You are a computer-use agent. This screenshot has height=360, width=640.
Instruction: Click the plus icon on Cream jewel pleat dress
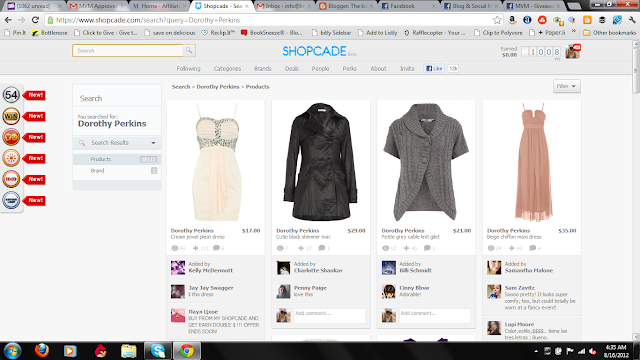coord(196,248)
